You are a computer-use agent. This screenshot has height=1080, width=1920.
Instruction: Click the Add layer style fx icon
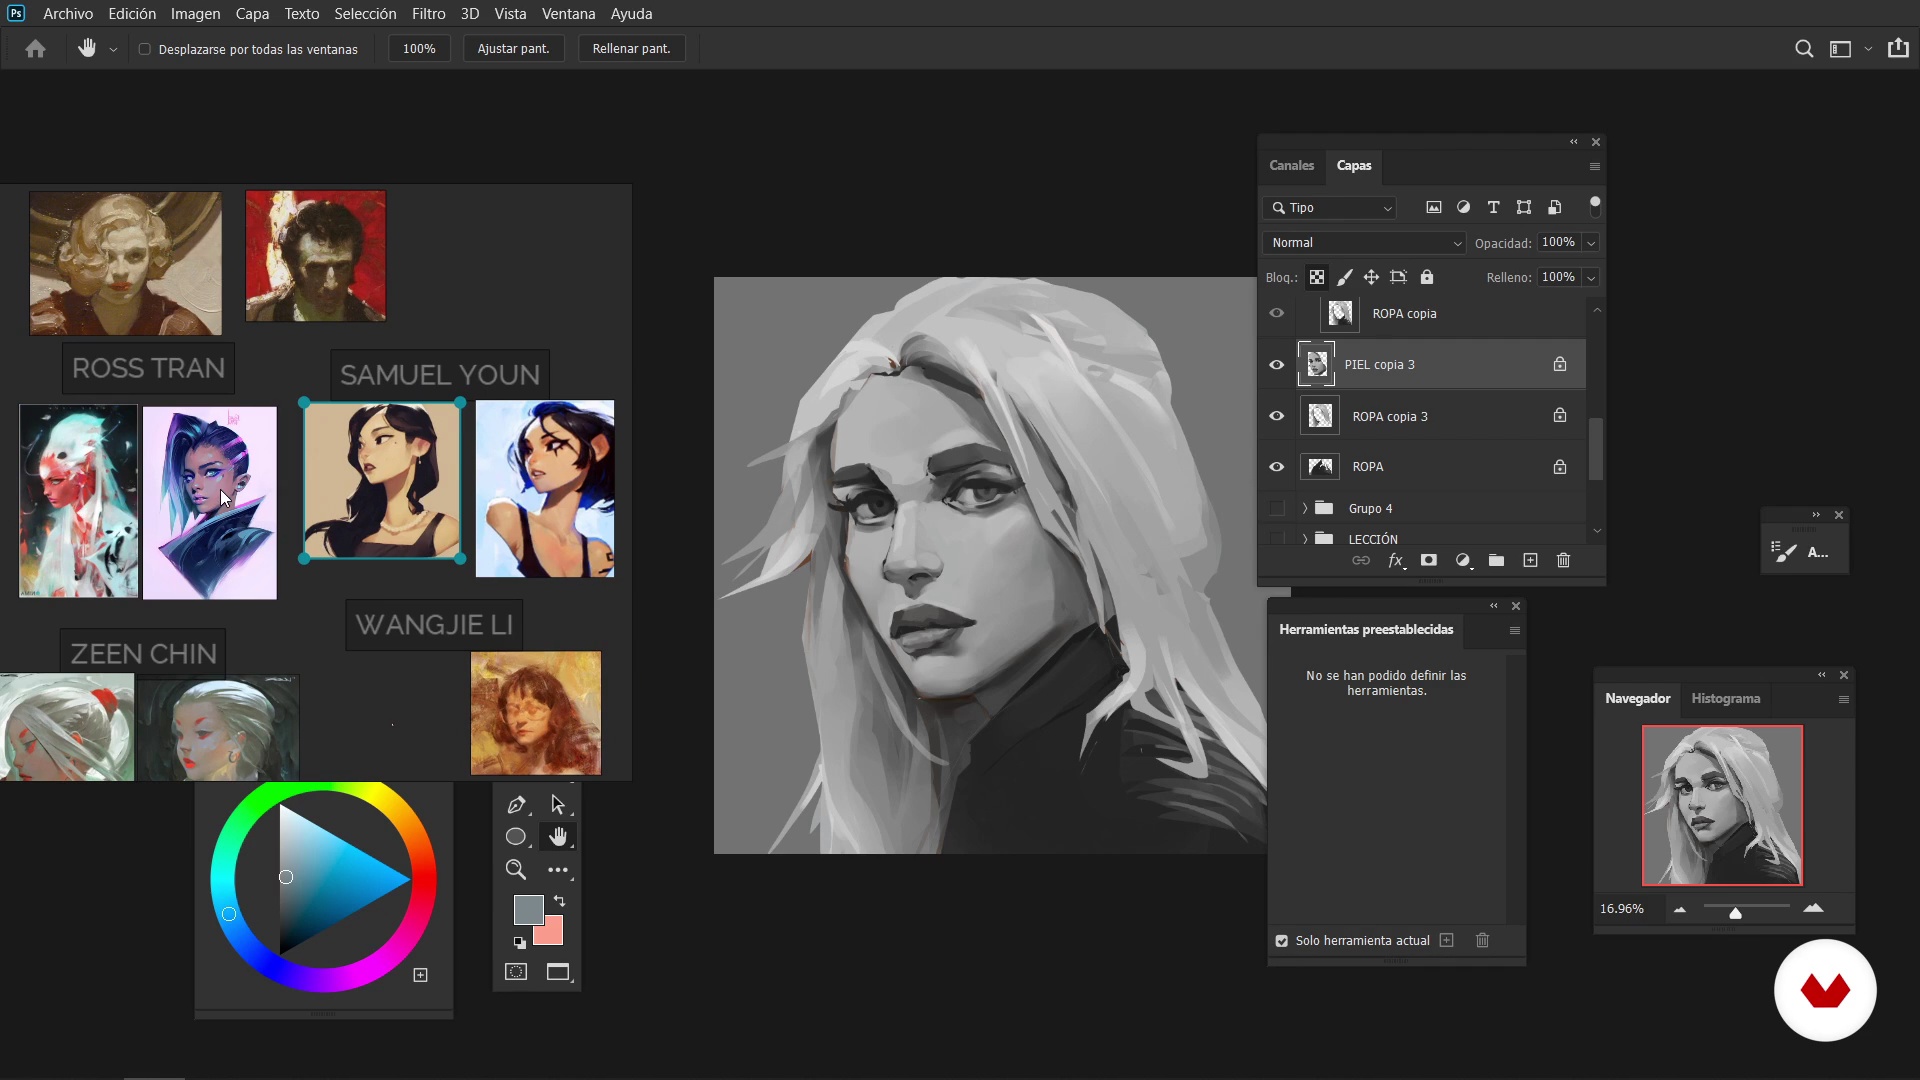[x=1396, y=561]
